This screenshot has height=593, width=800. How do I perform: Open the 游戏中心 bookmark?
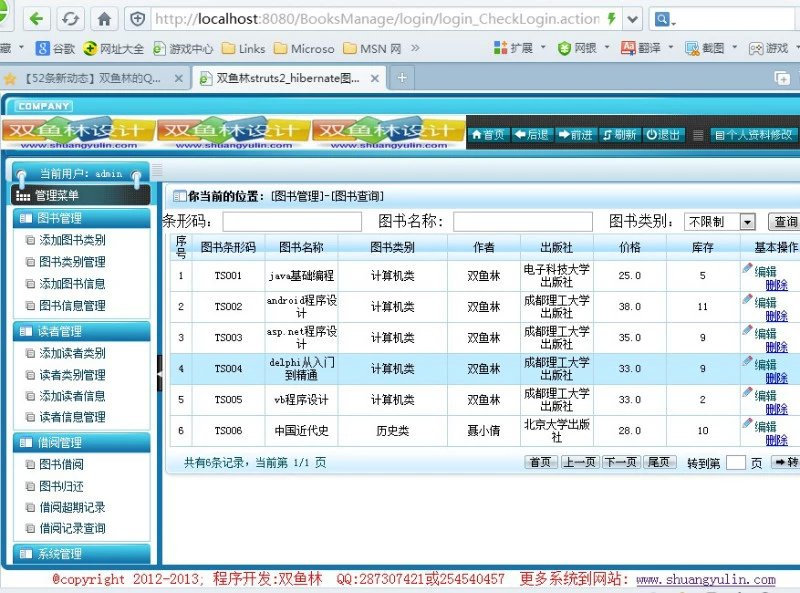(x=183, y=48)
